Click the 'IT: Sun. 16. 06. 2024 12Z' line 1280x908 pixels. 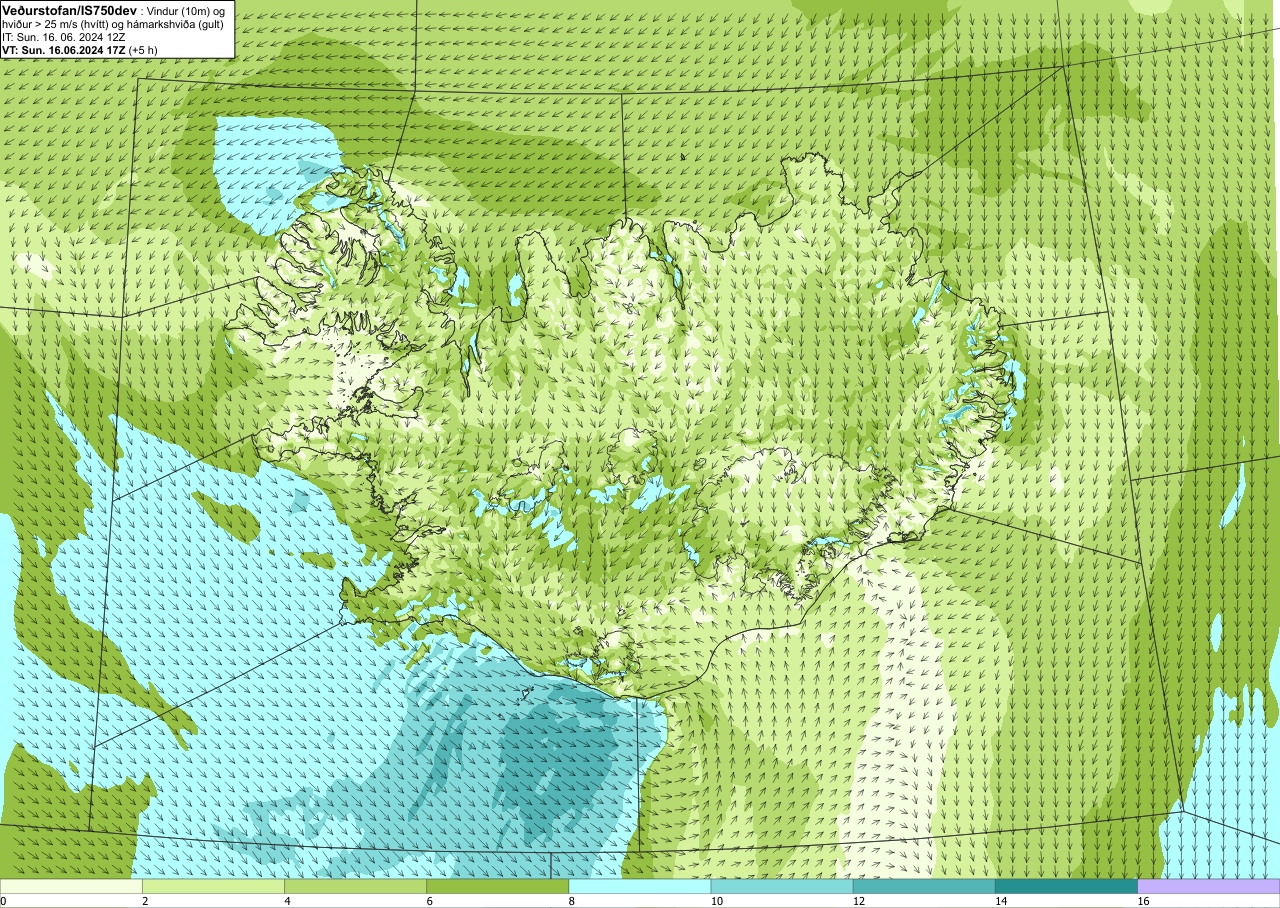coord(64,37)
